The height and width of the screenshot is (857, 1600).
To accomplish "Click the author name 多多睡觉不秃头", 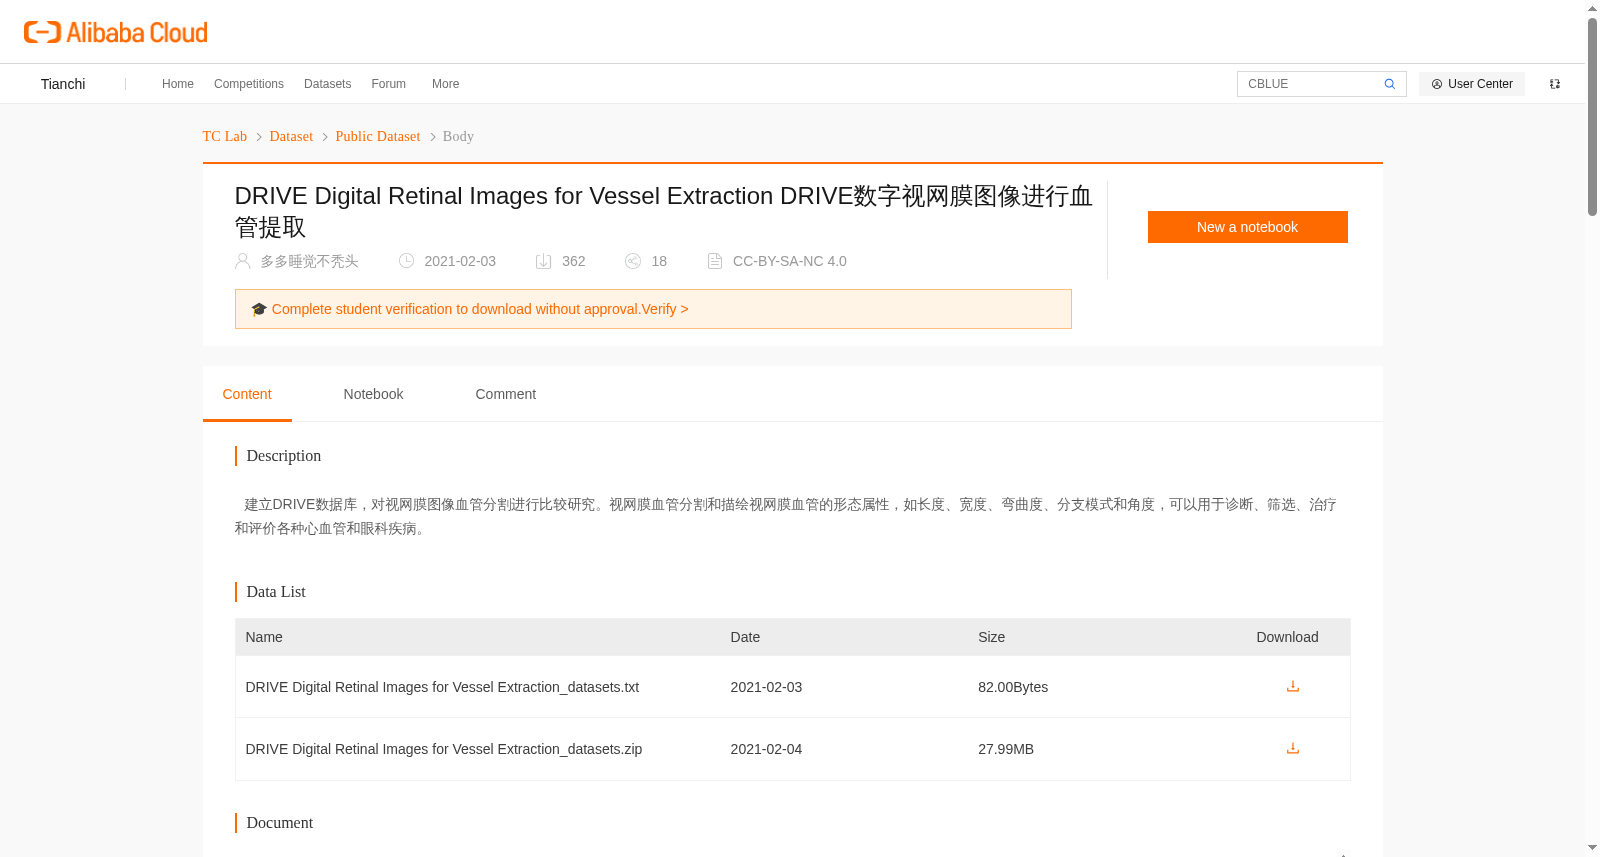I will pyautogui.click(x=309, y=261).
